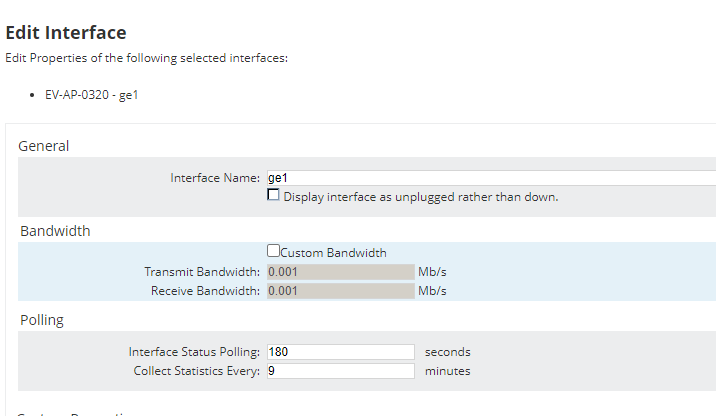The width and height of the screenshot is (716, 416).
Task: Click the 'Interface Name:' label
Action: [215, 178]
